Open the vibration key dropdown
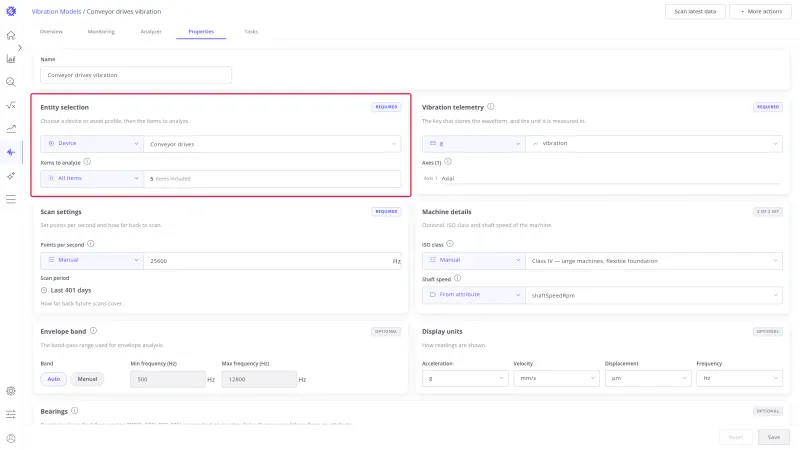The height and width of the screenshot is (450, 800). click(654, 144)
